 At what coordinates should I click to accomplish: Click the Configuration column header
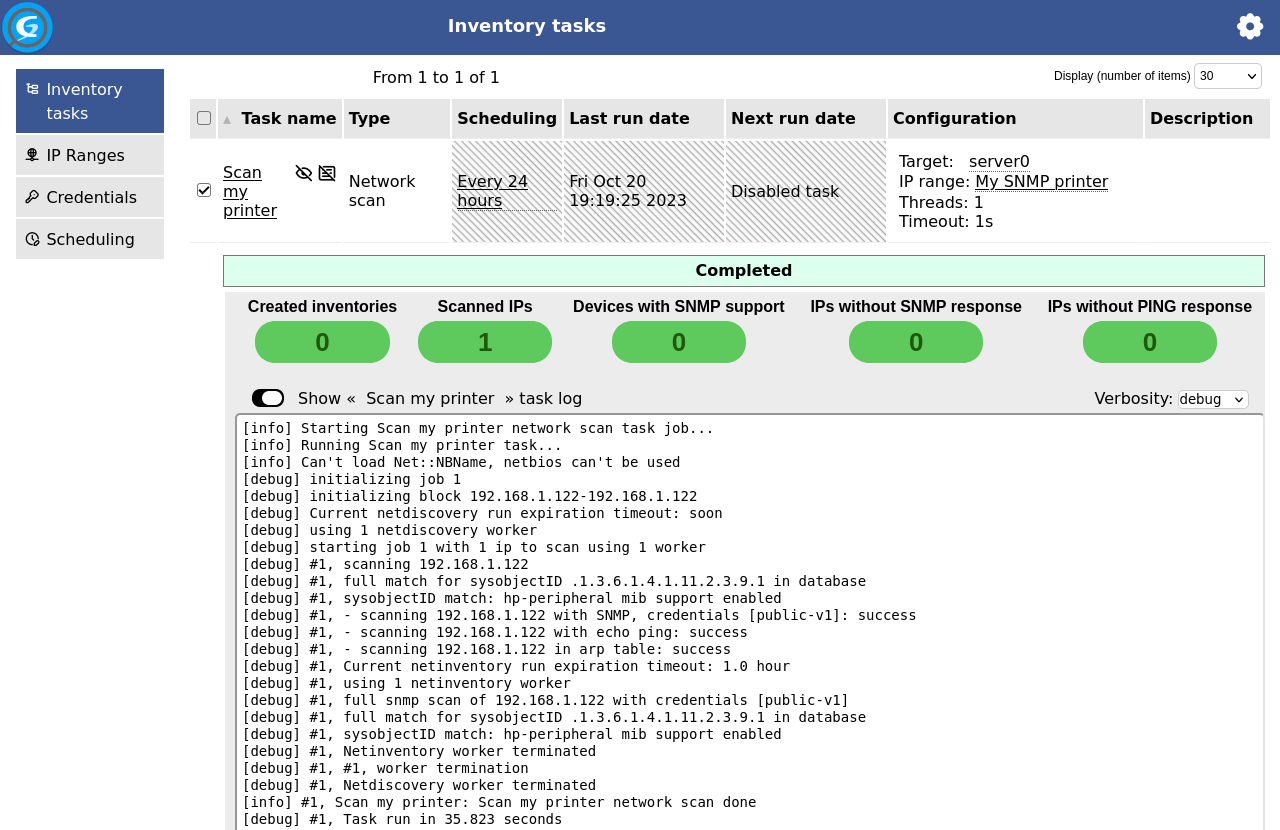[x=1015, y=118]
